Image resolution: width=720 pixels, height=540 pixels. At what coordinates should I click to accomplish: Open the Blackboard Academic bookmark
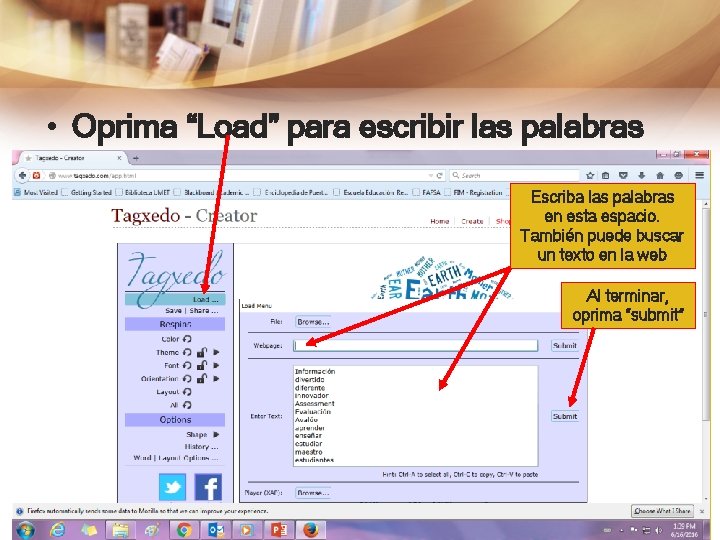click(x=212, y=192)
